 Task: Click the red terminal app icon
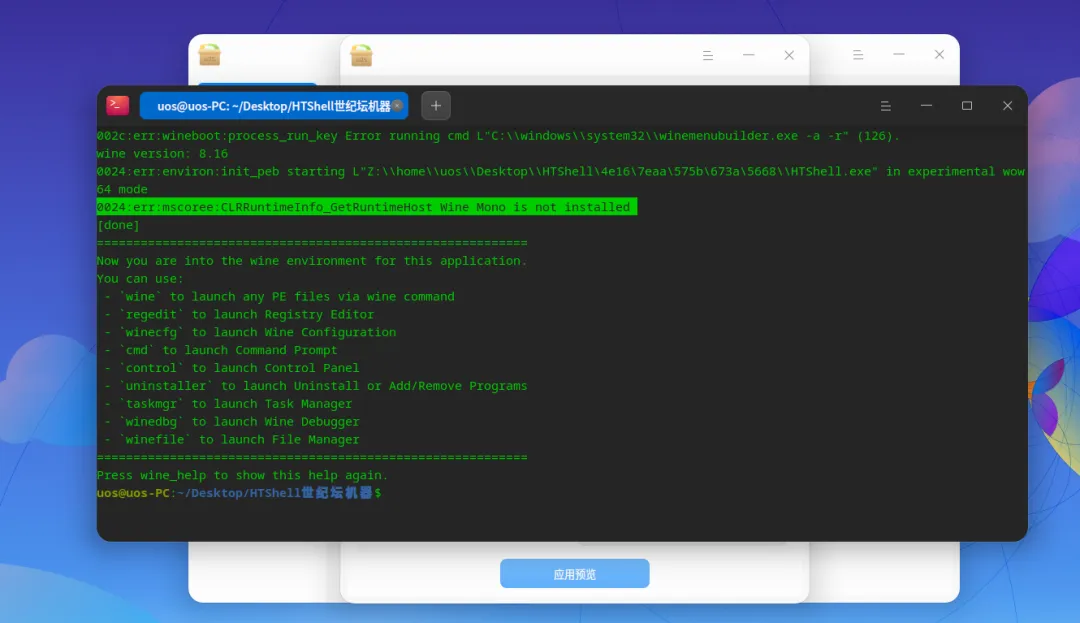pyautogui.click(x=118, y=105)
